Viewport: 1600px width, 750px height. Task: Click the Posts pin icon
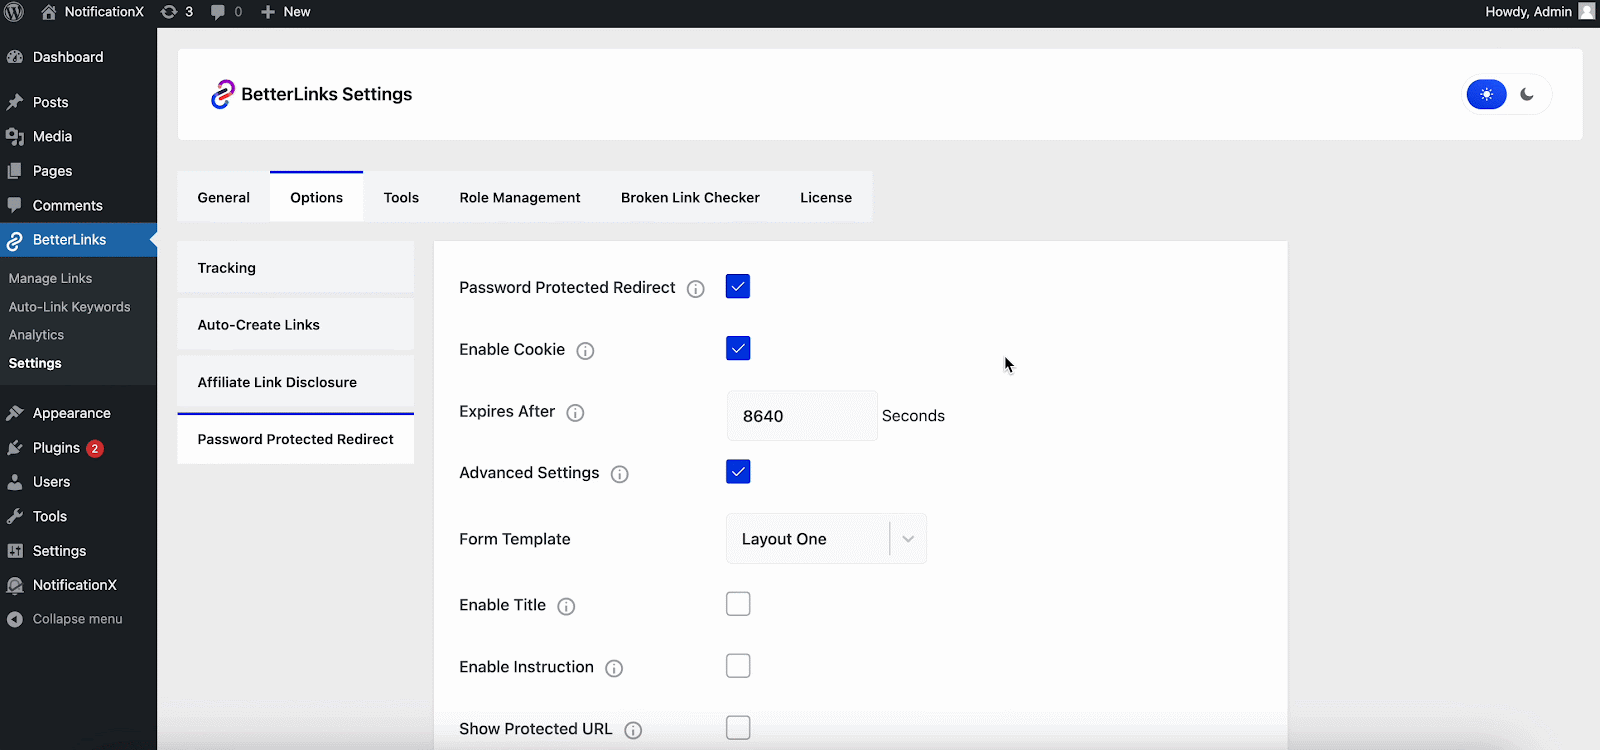[15, 102]
